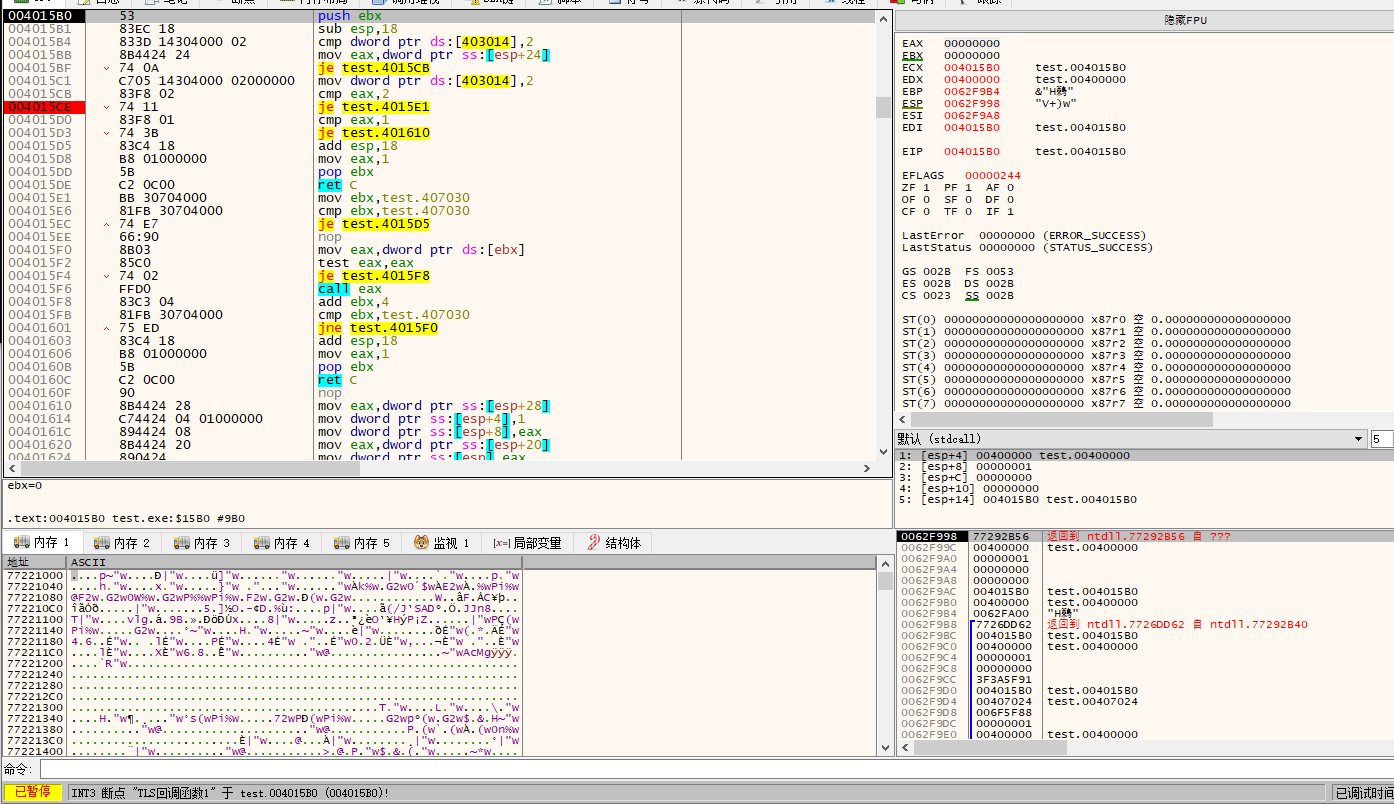Select the dump row at address 77221040

262,587
